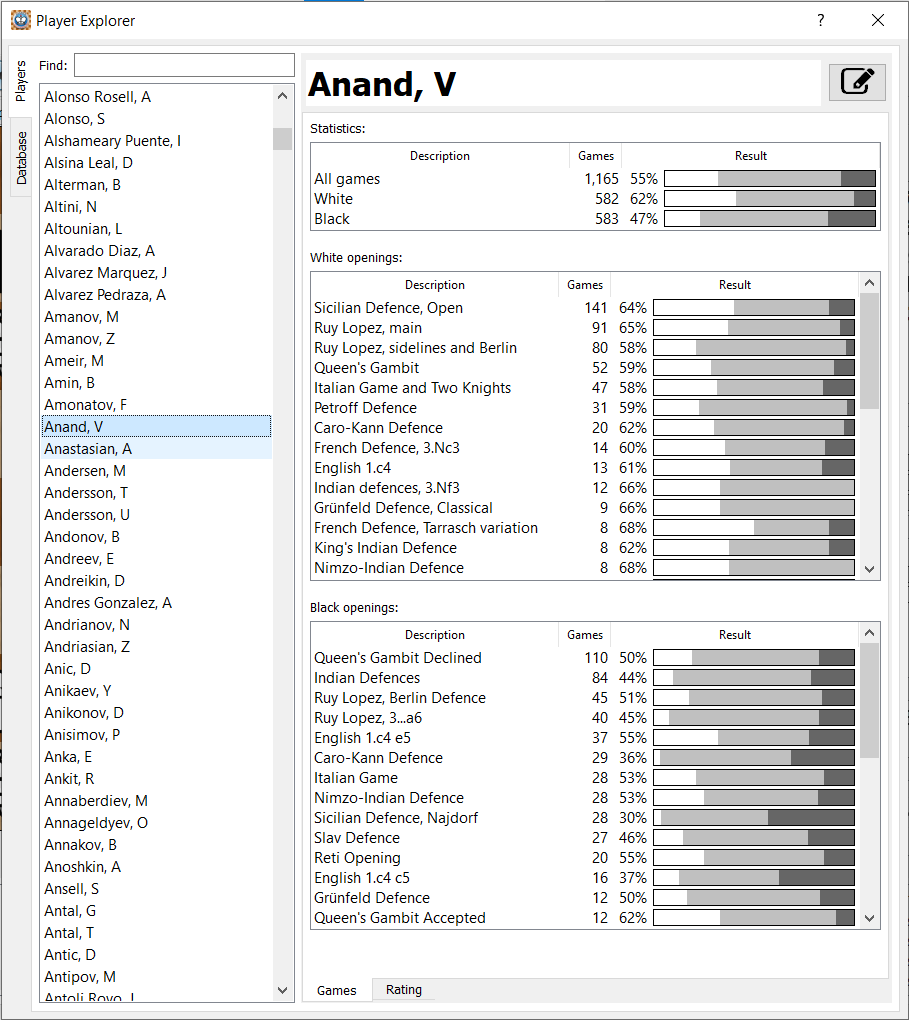Click the edit player pencil icon
Viewport: 909px width, 1020px height.
(857, 82)
